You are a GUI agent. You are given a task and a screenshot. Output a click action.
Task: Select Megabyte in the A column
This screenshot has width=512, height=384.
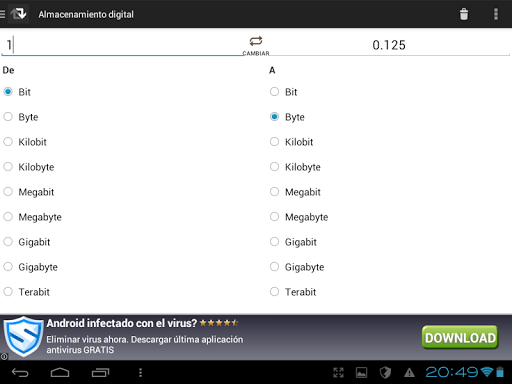(299, 217)
